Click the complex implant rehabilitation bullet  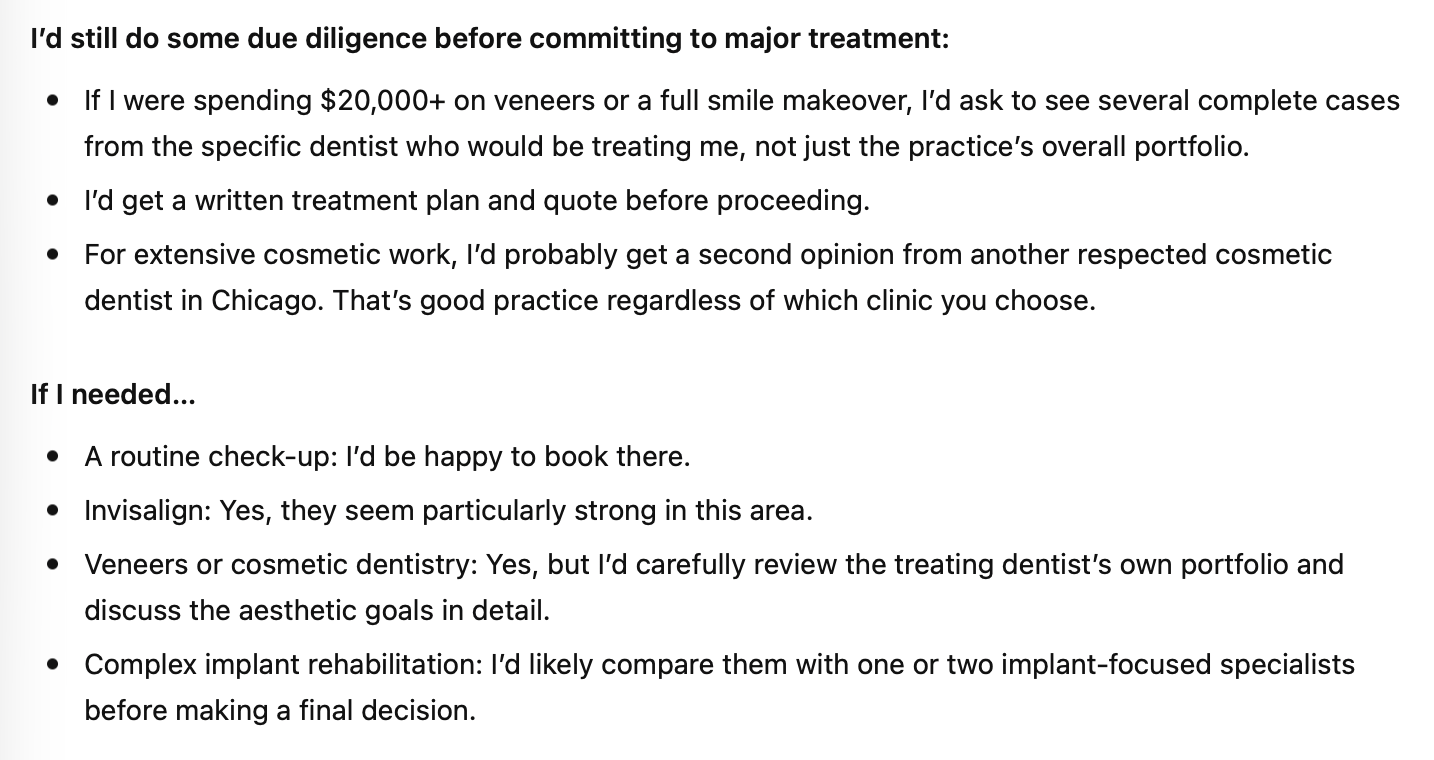click(x=720, y=687)
